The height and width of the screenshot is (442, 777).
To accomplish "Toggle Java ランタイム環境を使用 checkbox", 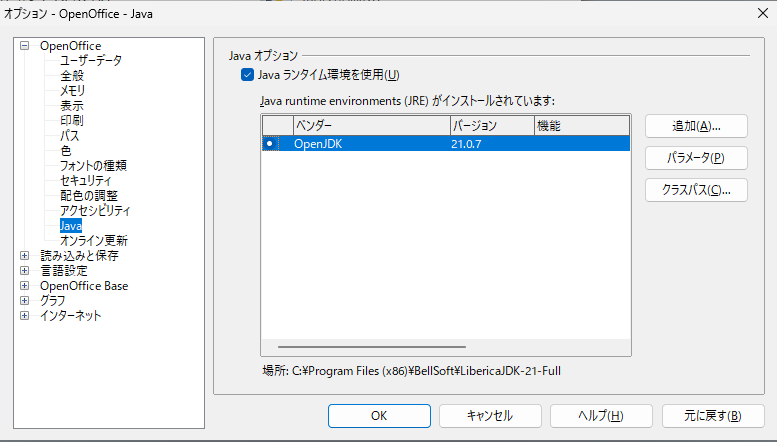I will click(247, 75).
